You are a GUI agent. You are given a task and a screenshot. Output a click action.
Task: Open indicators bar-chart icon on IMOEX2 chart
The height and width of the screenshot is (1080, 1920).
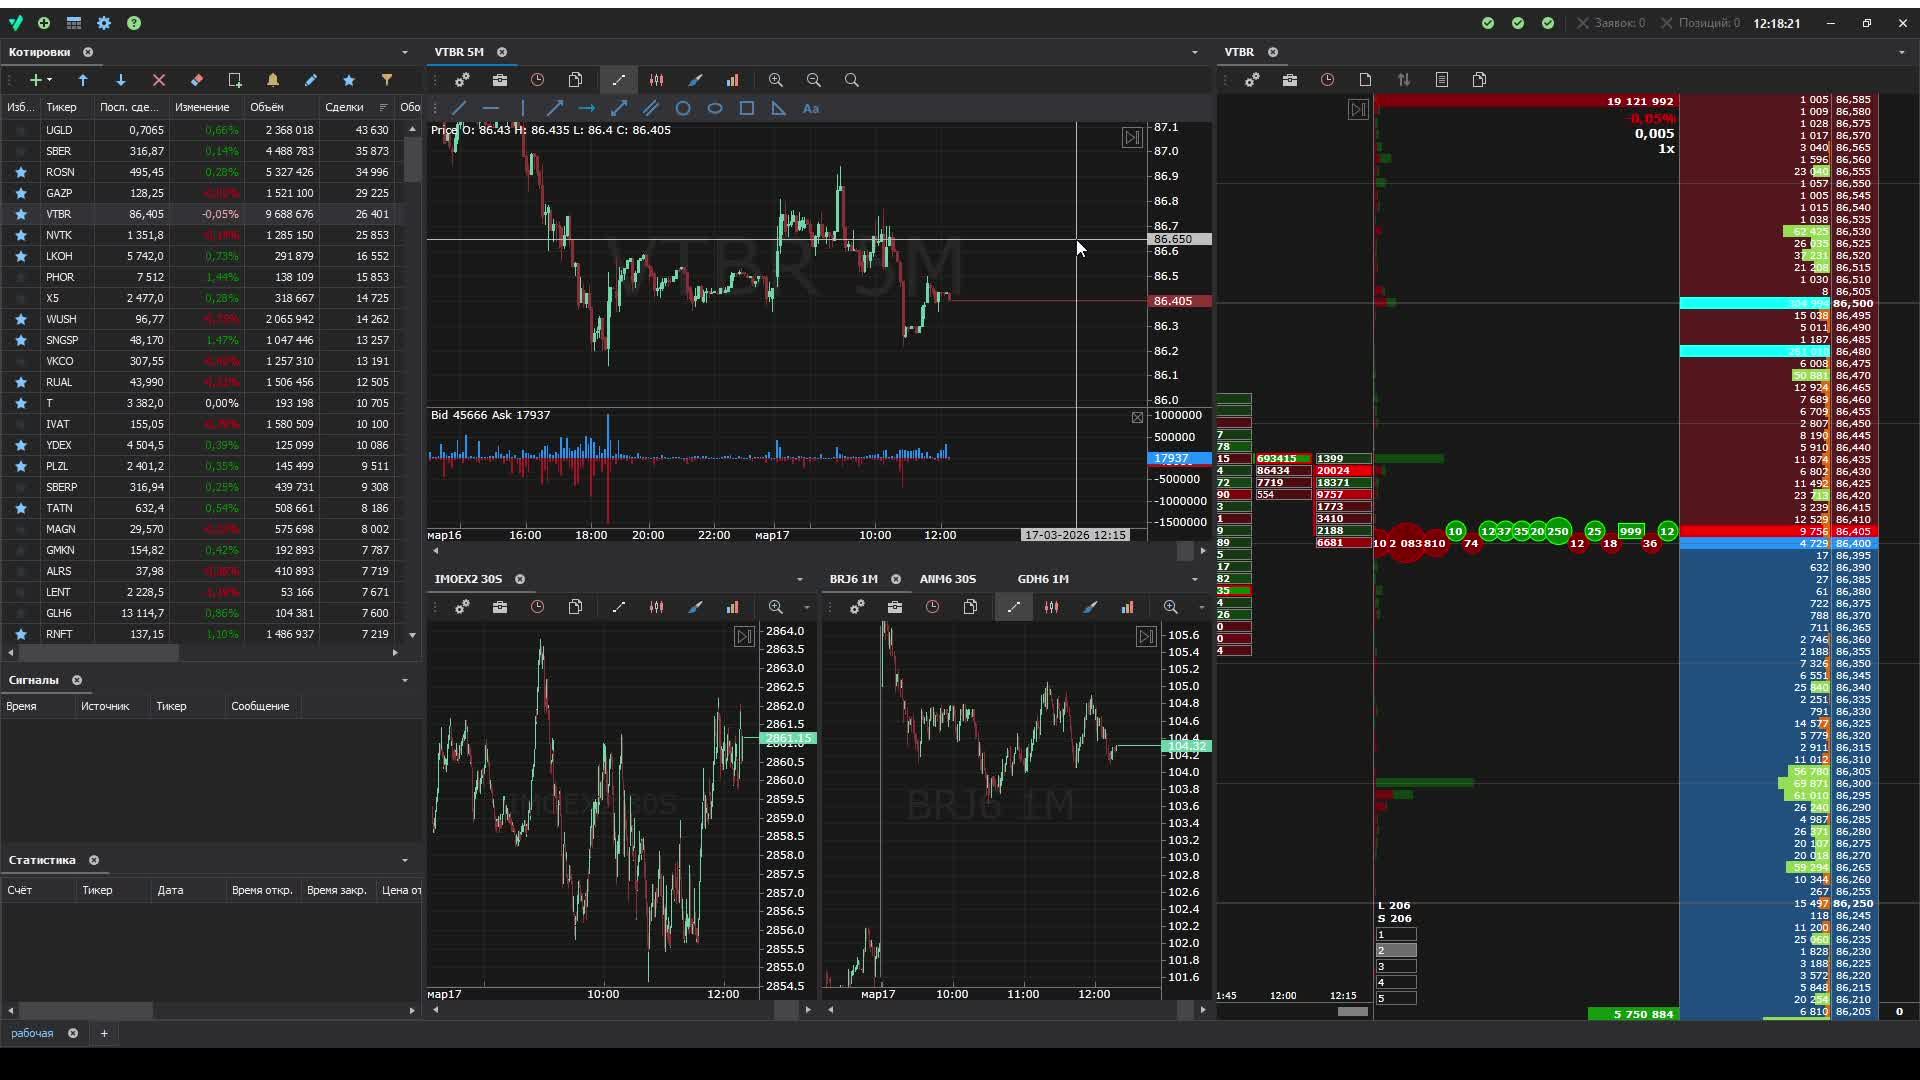tap(733, 607)
